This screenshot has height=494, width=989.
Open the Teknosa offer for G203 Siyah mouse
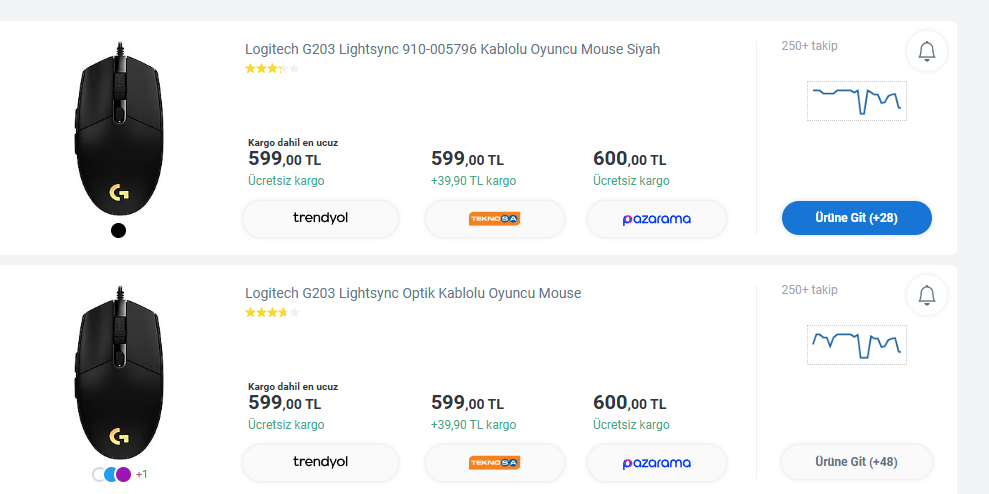[494, 218]
